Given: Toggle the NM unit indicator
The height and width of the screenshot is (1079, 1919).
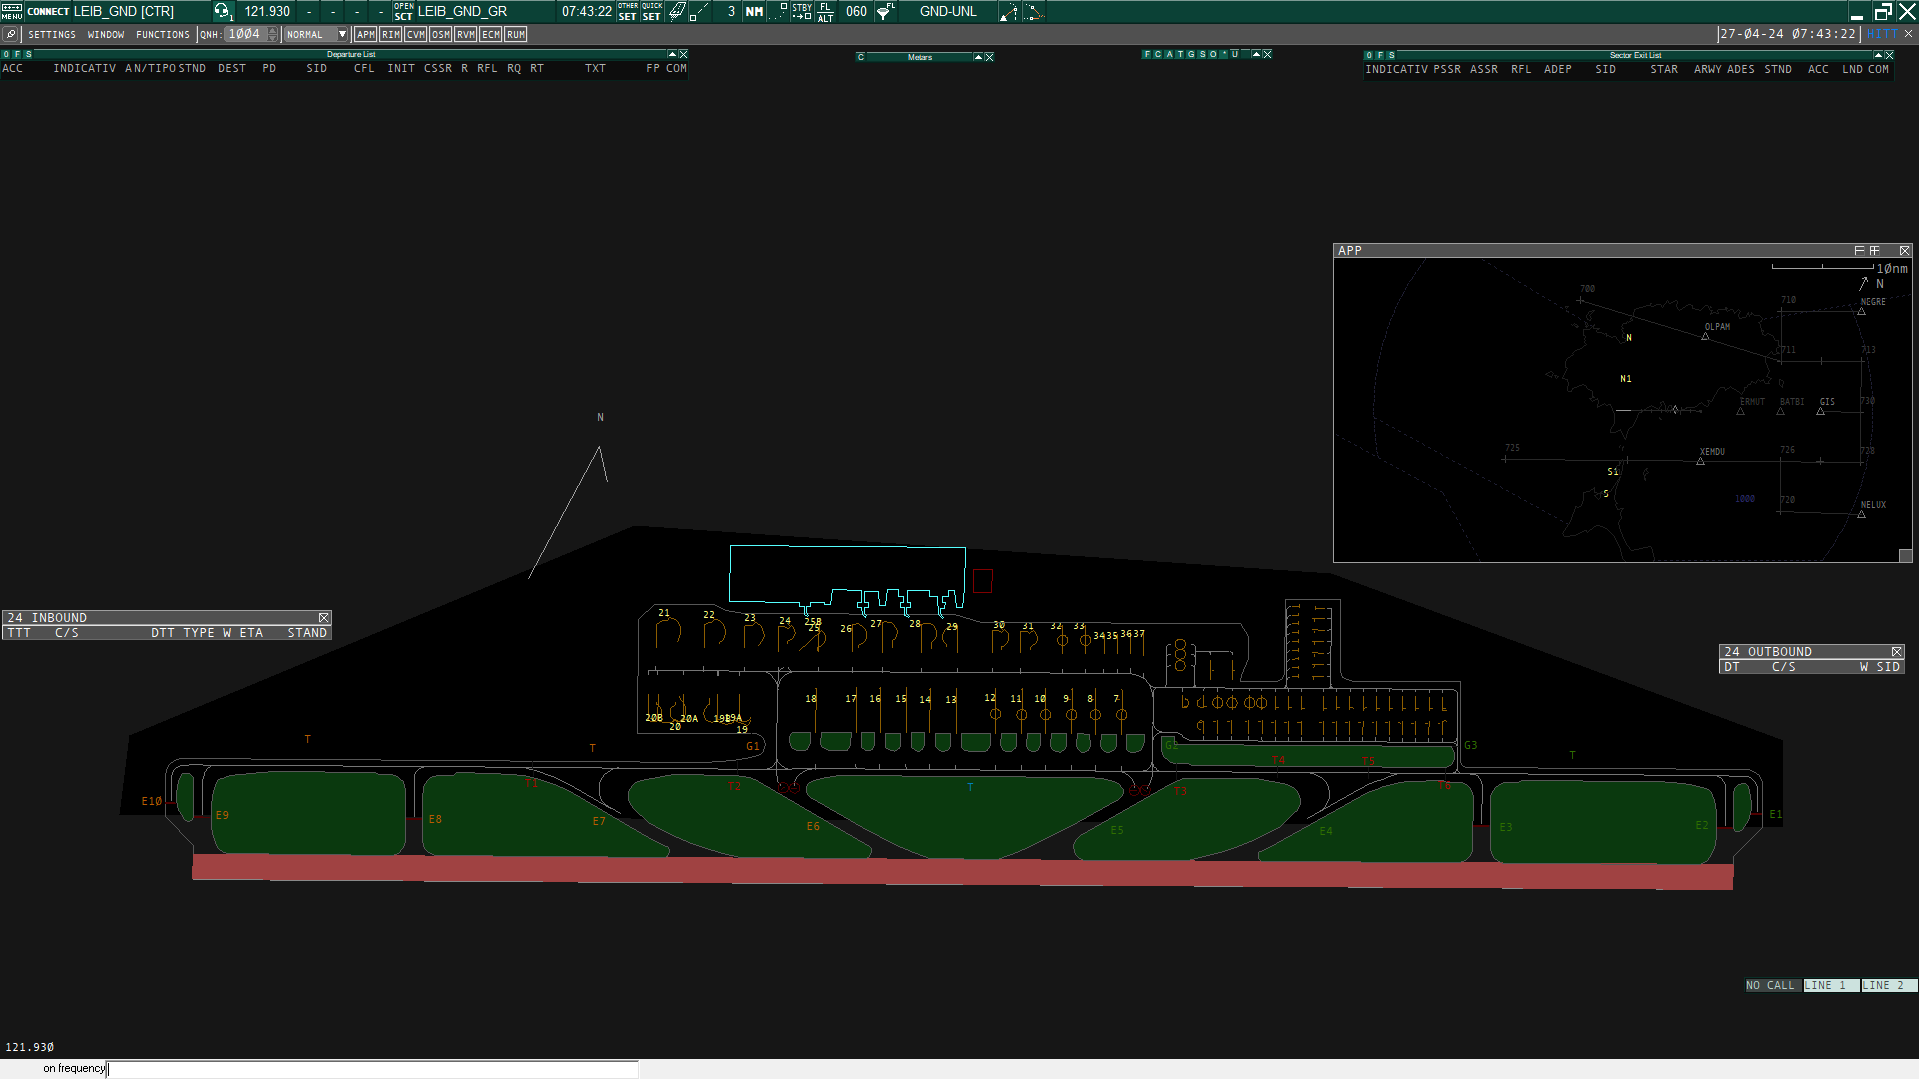Looking at the screenshot, I should (x=755, y=12).
